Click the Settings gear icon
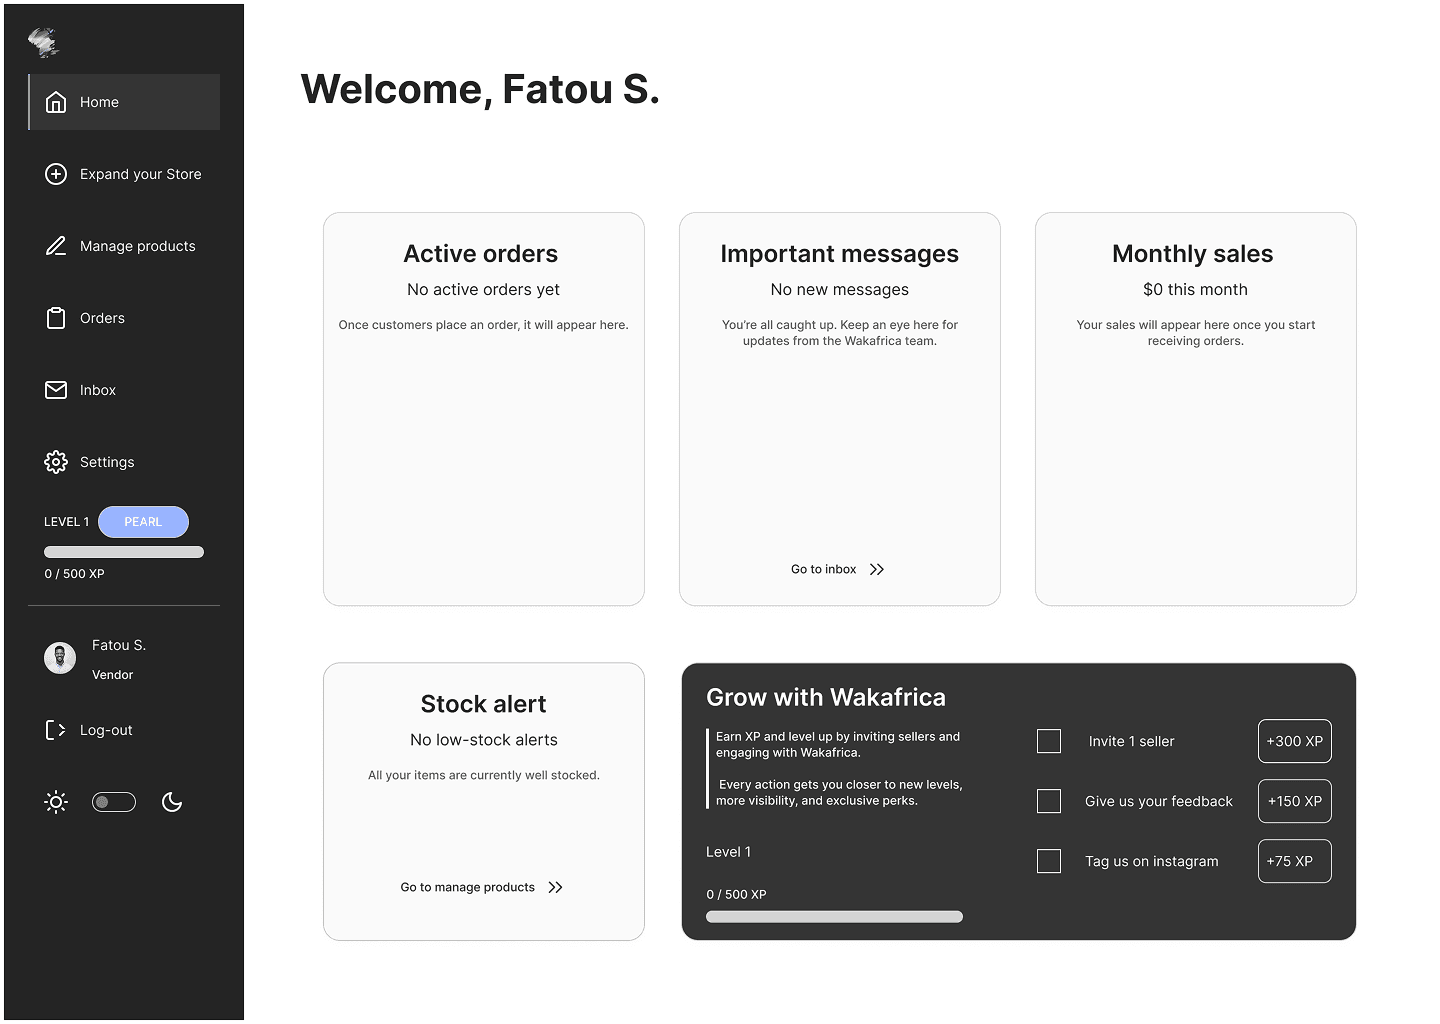 (x=56, y=462)
